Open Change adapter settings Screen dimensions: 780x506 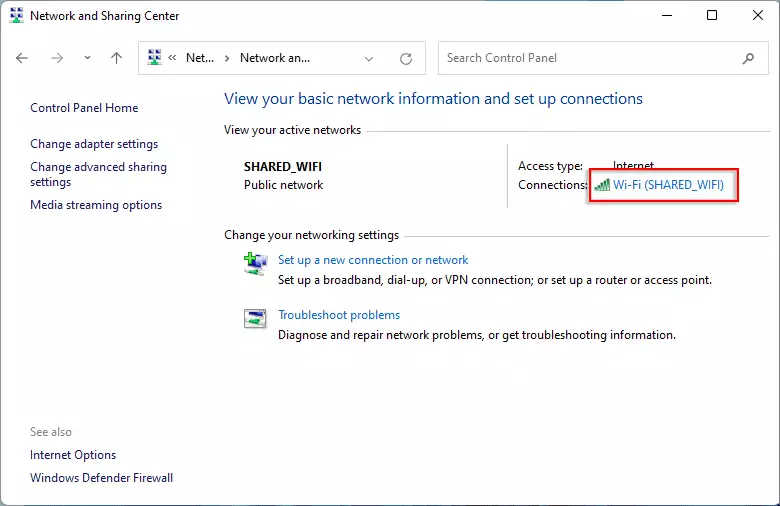click(x=94, y=144)
